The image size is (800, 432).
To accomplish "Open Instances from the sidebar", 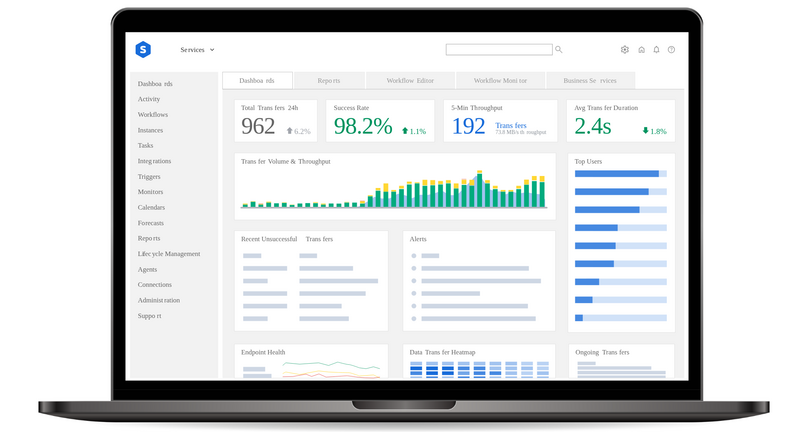I will [151, 130].
